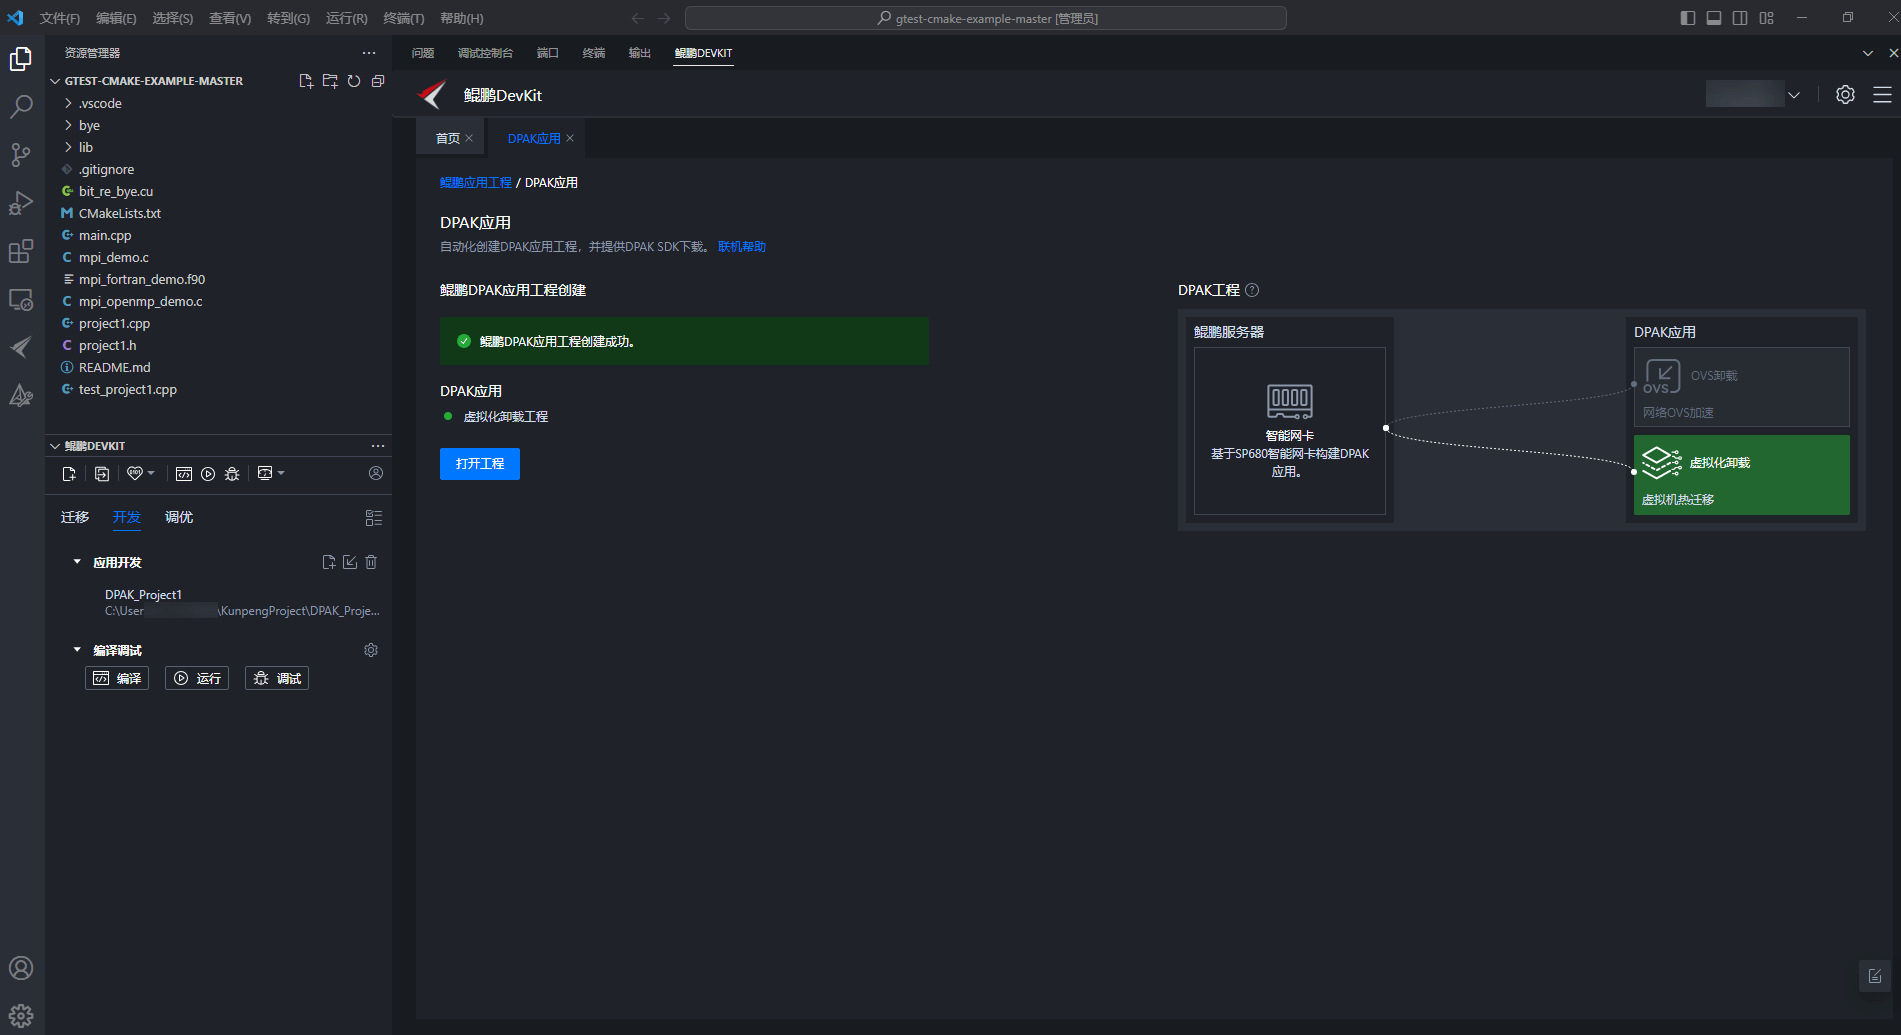Screen dimensions: 1901x1035
Task: Select the OVS卸载 card
Action: click(x=1741, y=387)
